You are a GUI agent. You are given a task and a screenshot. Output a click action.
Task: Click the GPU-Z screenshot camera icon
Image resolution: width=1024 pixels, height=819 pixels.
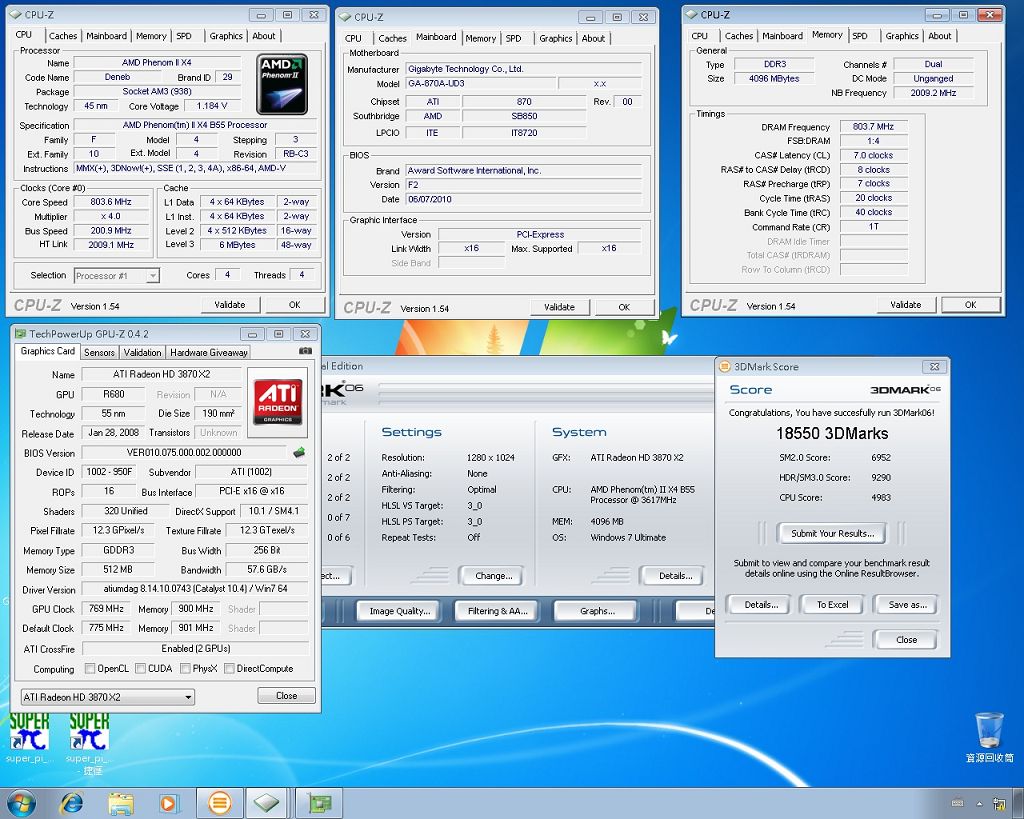coord(305,351)
